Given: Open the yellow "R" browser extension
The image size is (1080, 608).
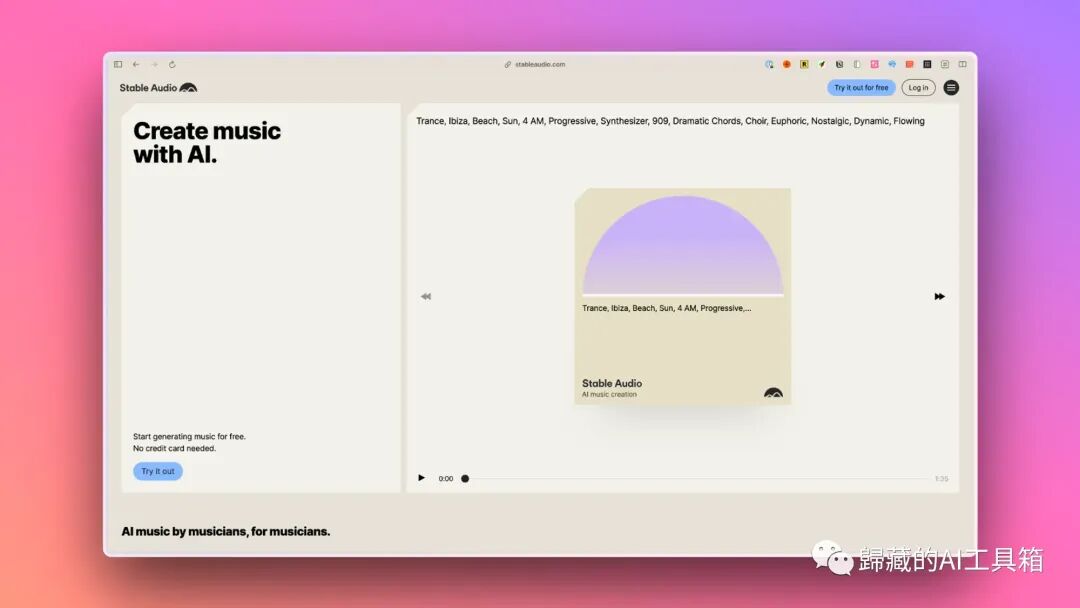Looking at the screenshot, I should [804, 65].
